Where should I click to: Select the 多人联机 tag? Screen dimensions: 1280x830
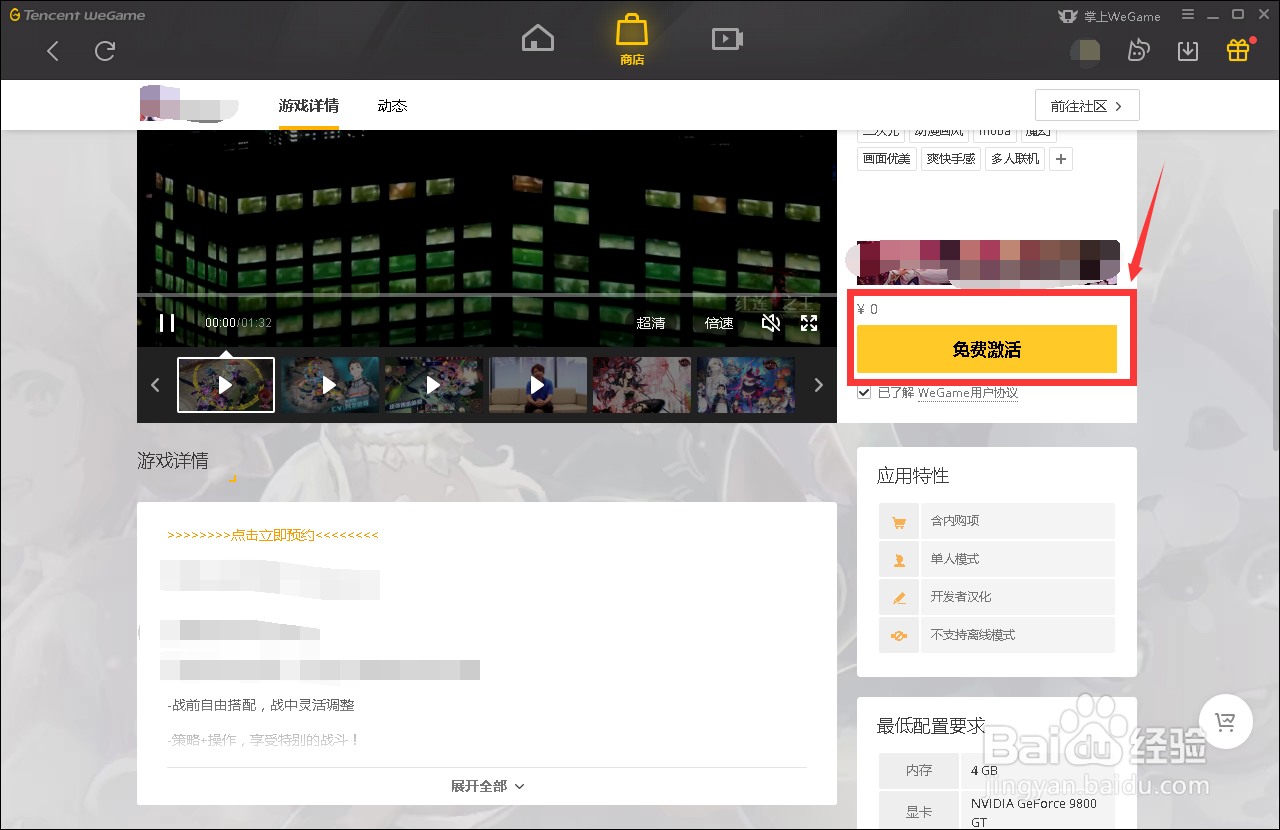[x=1015, y=159]
